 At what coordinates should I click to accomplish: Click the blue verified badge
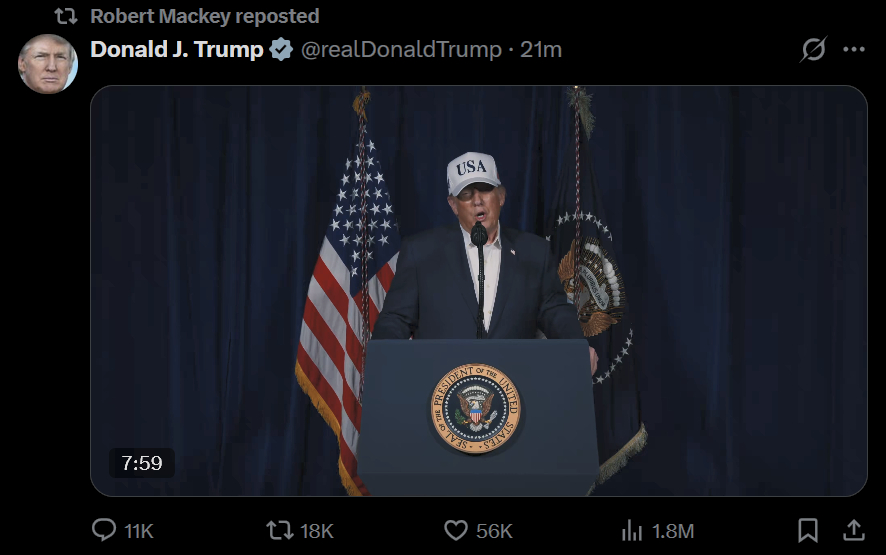click(283, 49)
